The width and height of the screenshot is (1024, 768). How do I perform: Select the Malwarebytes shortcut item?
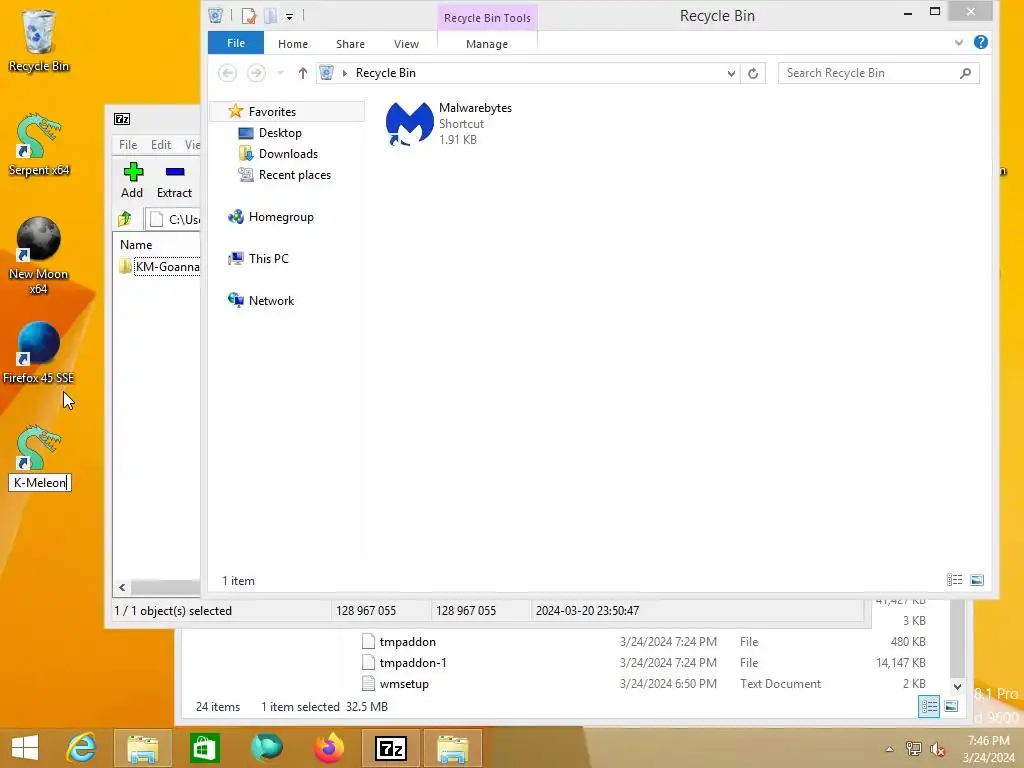449,124
